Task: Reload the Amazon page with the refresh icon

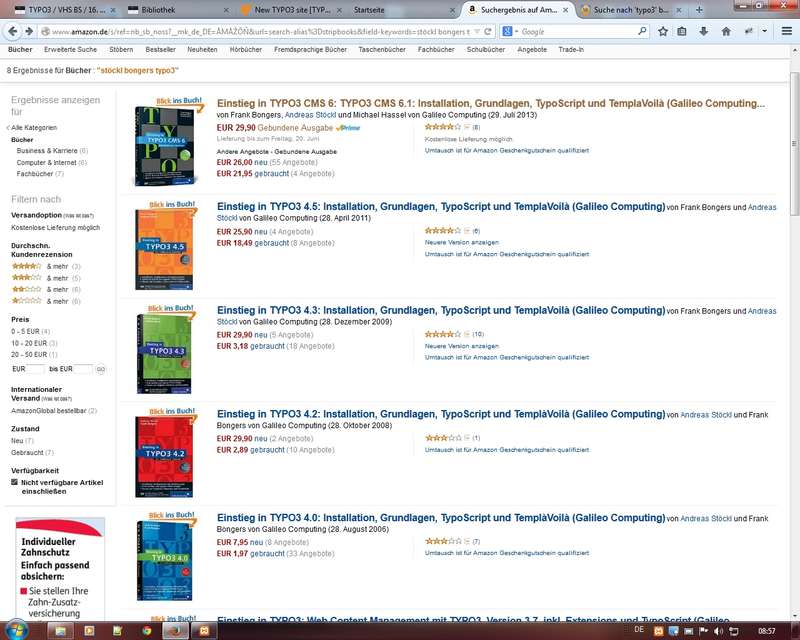Action: (488, 32)
